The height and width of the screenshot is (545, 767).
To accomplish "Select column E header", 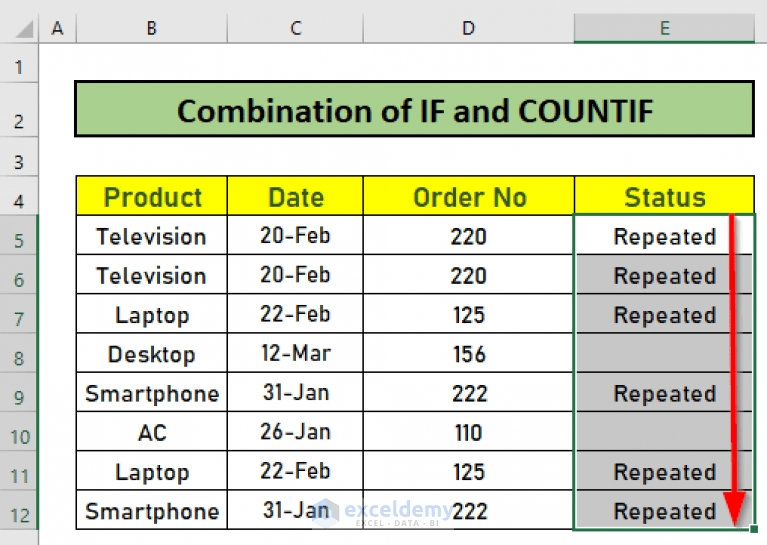I will [x=664, y=28].
